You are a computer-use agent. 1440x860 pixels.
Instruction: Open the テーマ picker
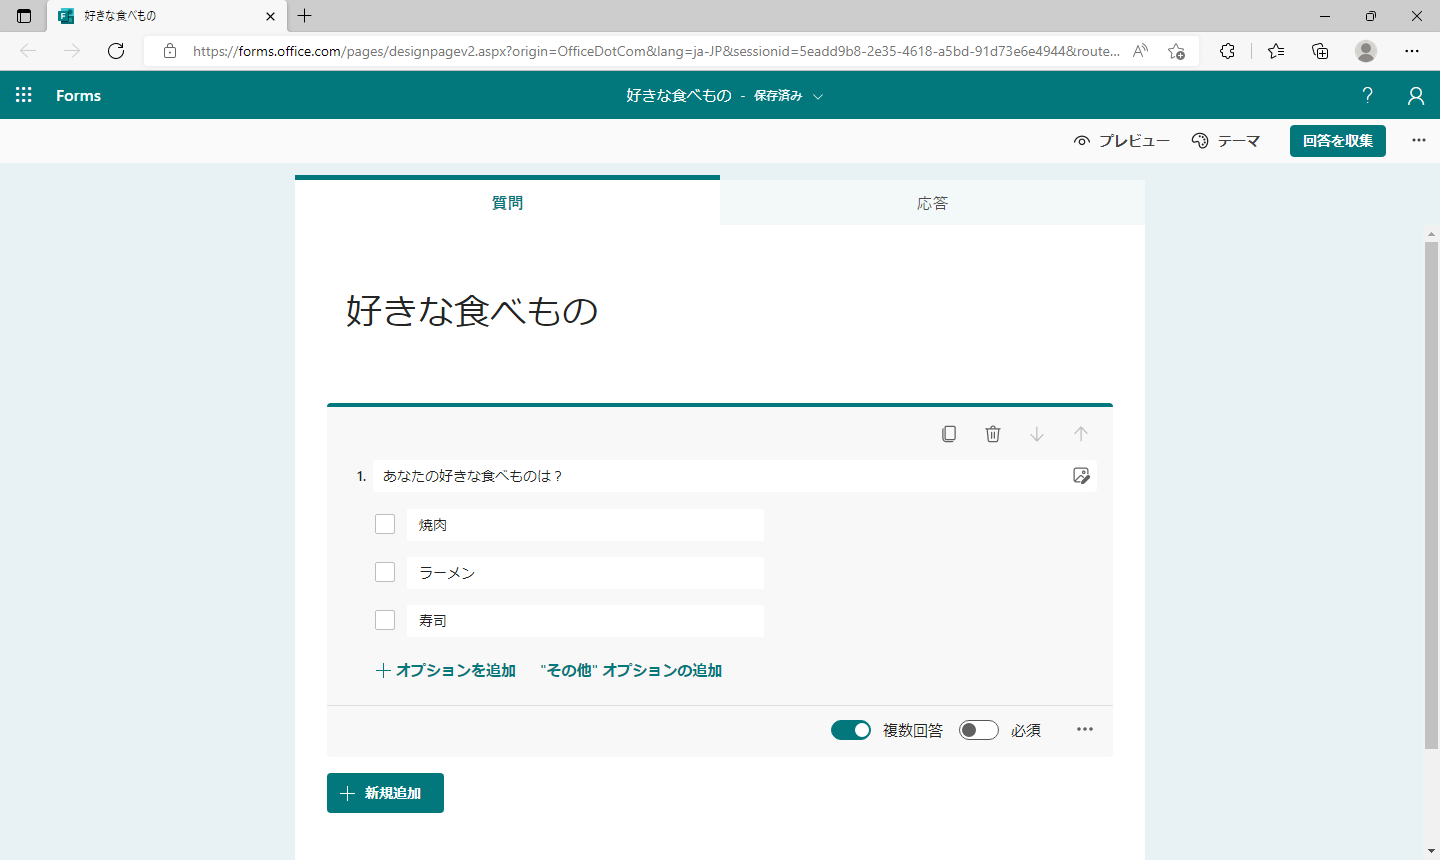coord(1226,141)
